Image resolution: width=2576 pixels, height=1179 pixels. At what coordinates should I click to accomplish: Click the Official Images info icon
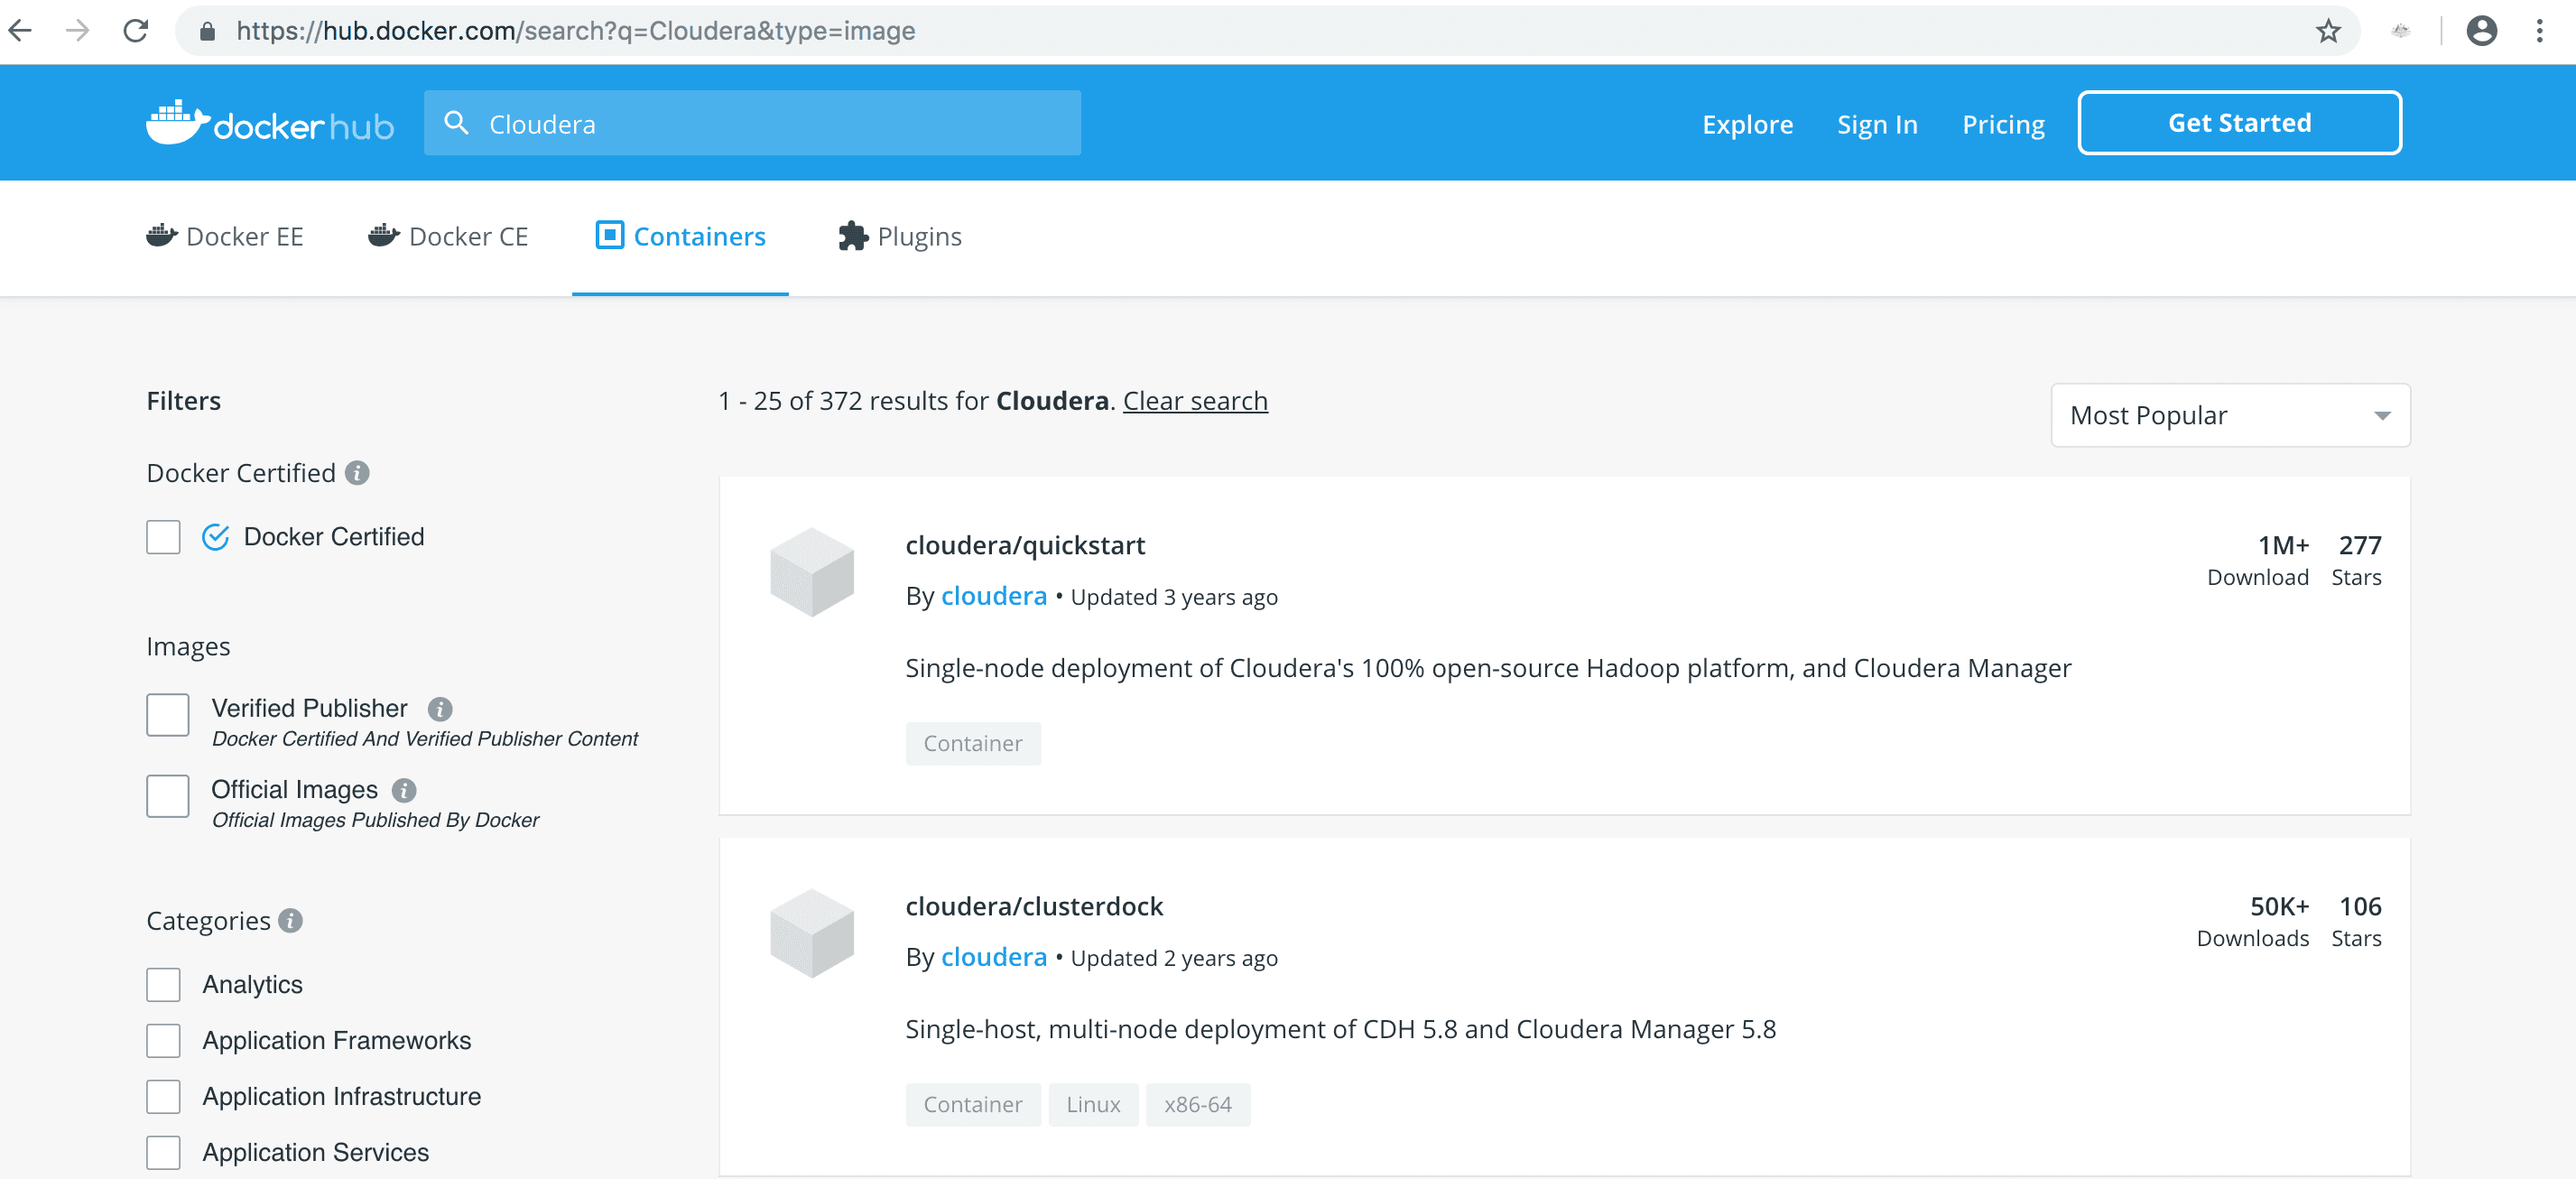[x=404, y=791]
